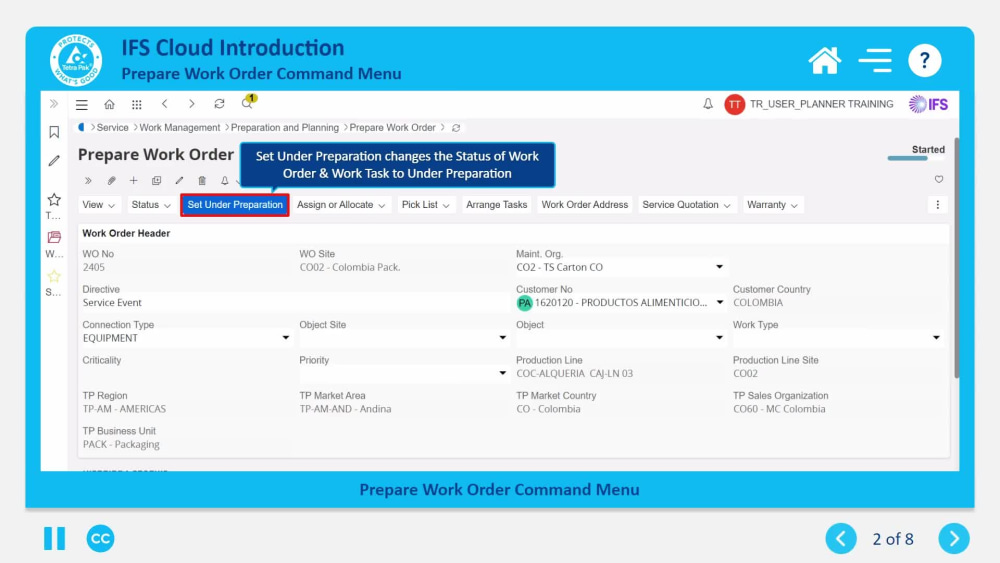Viewport: 1000px width, 563px height.
Task: Open the Service Quotation dropdown
Action: [686, 205]
